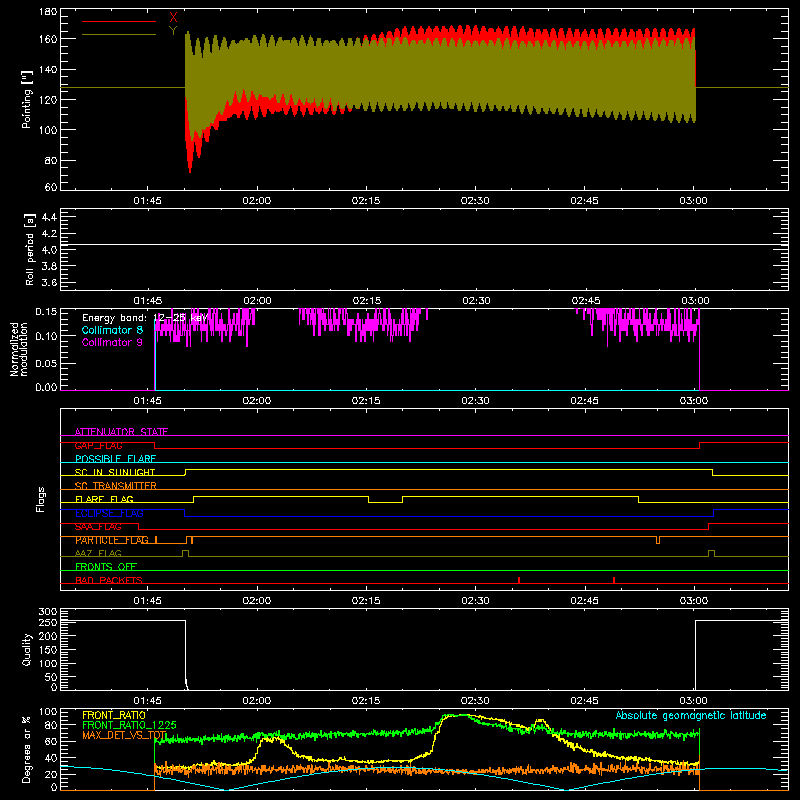The image size is (800, 800).
Task: Click the Roll period axis title
Action: (30, 249)
